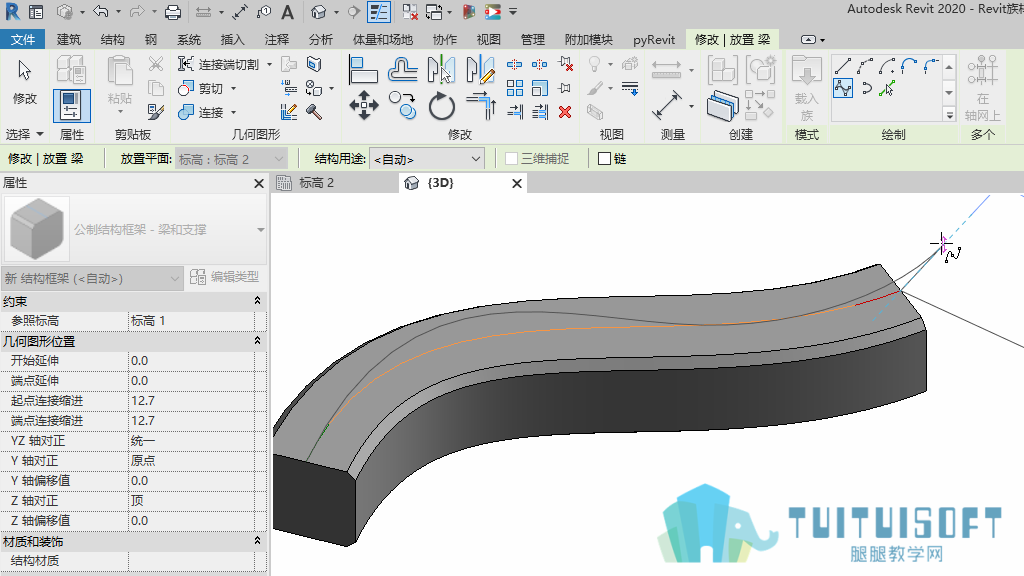Open the 结构 ribbon tab
The height and width of the screenshot is (576, 1024).
[112, 40]
